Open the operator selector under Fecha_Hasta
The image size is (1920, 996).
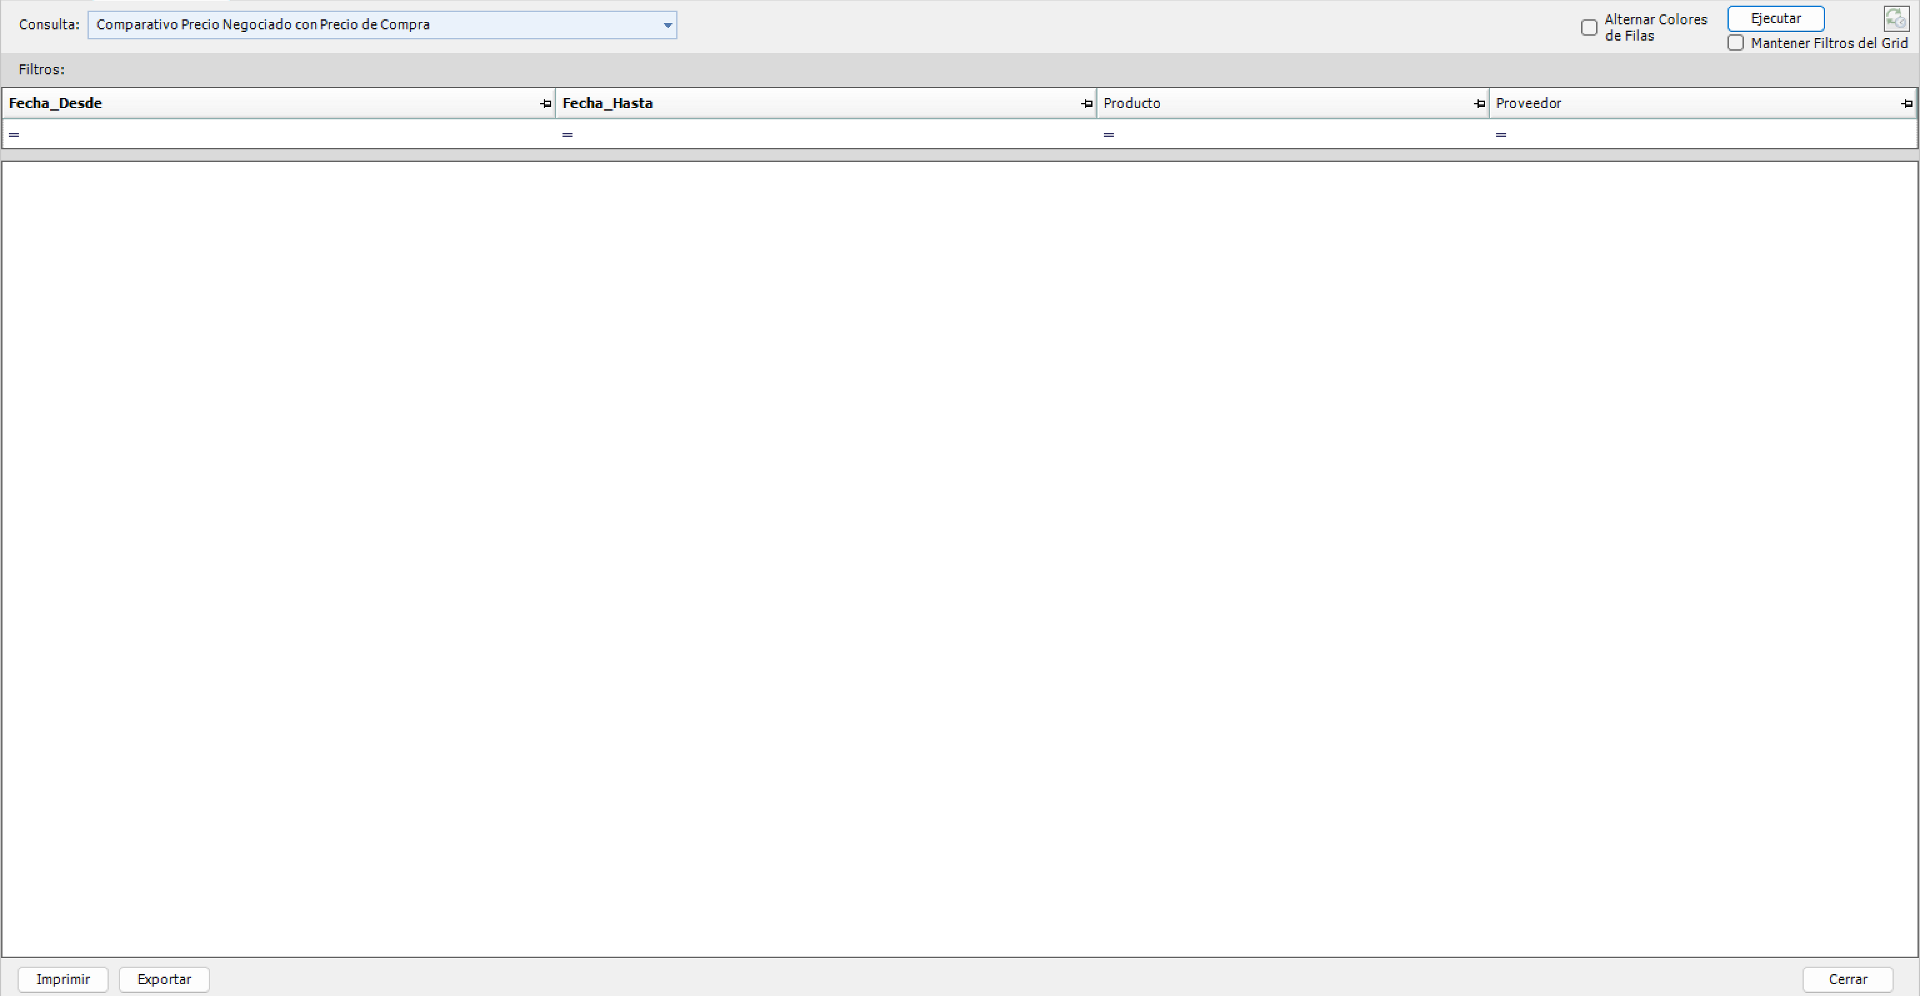[567, 135]
